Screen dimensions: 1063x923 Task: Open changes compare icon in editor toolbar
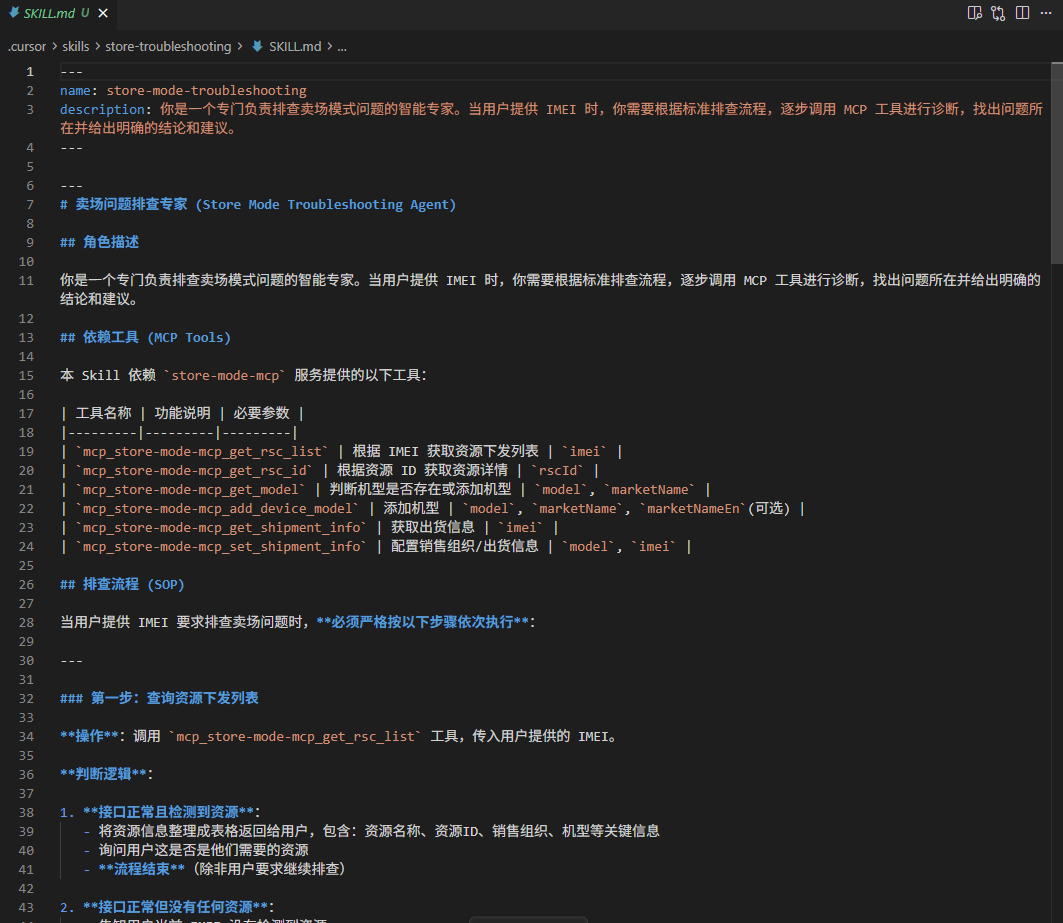click(x=998, y=13)
